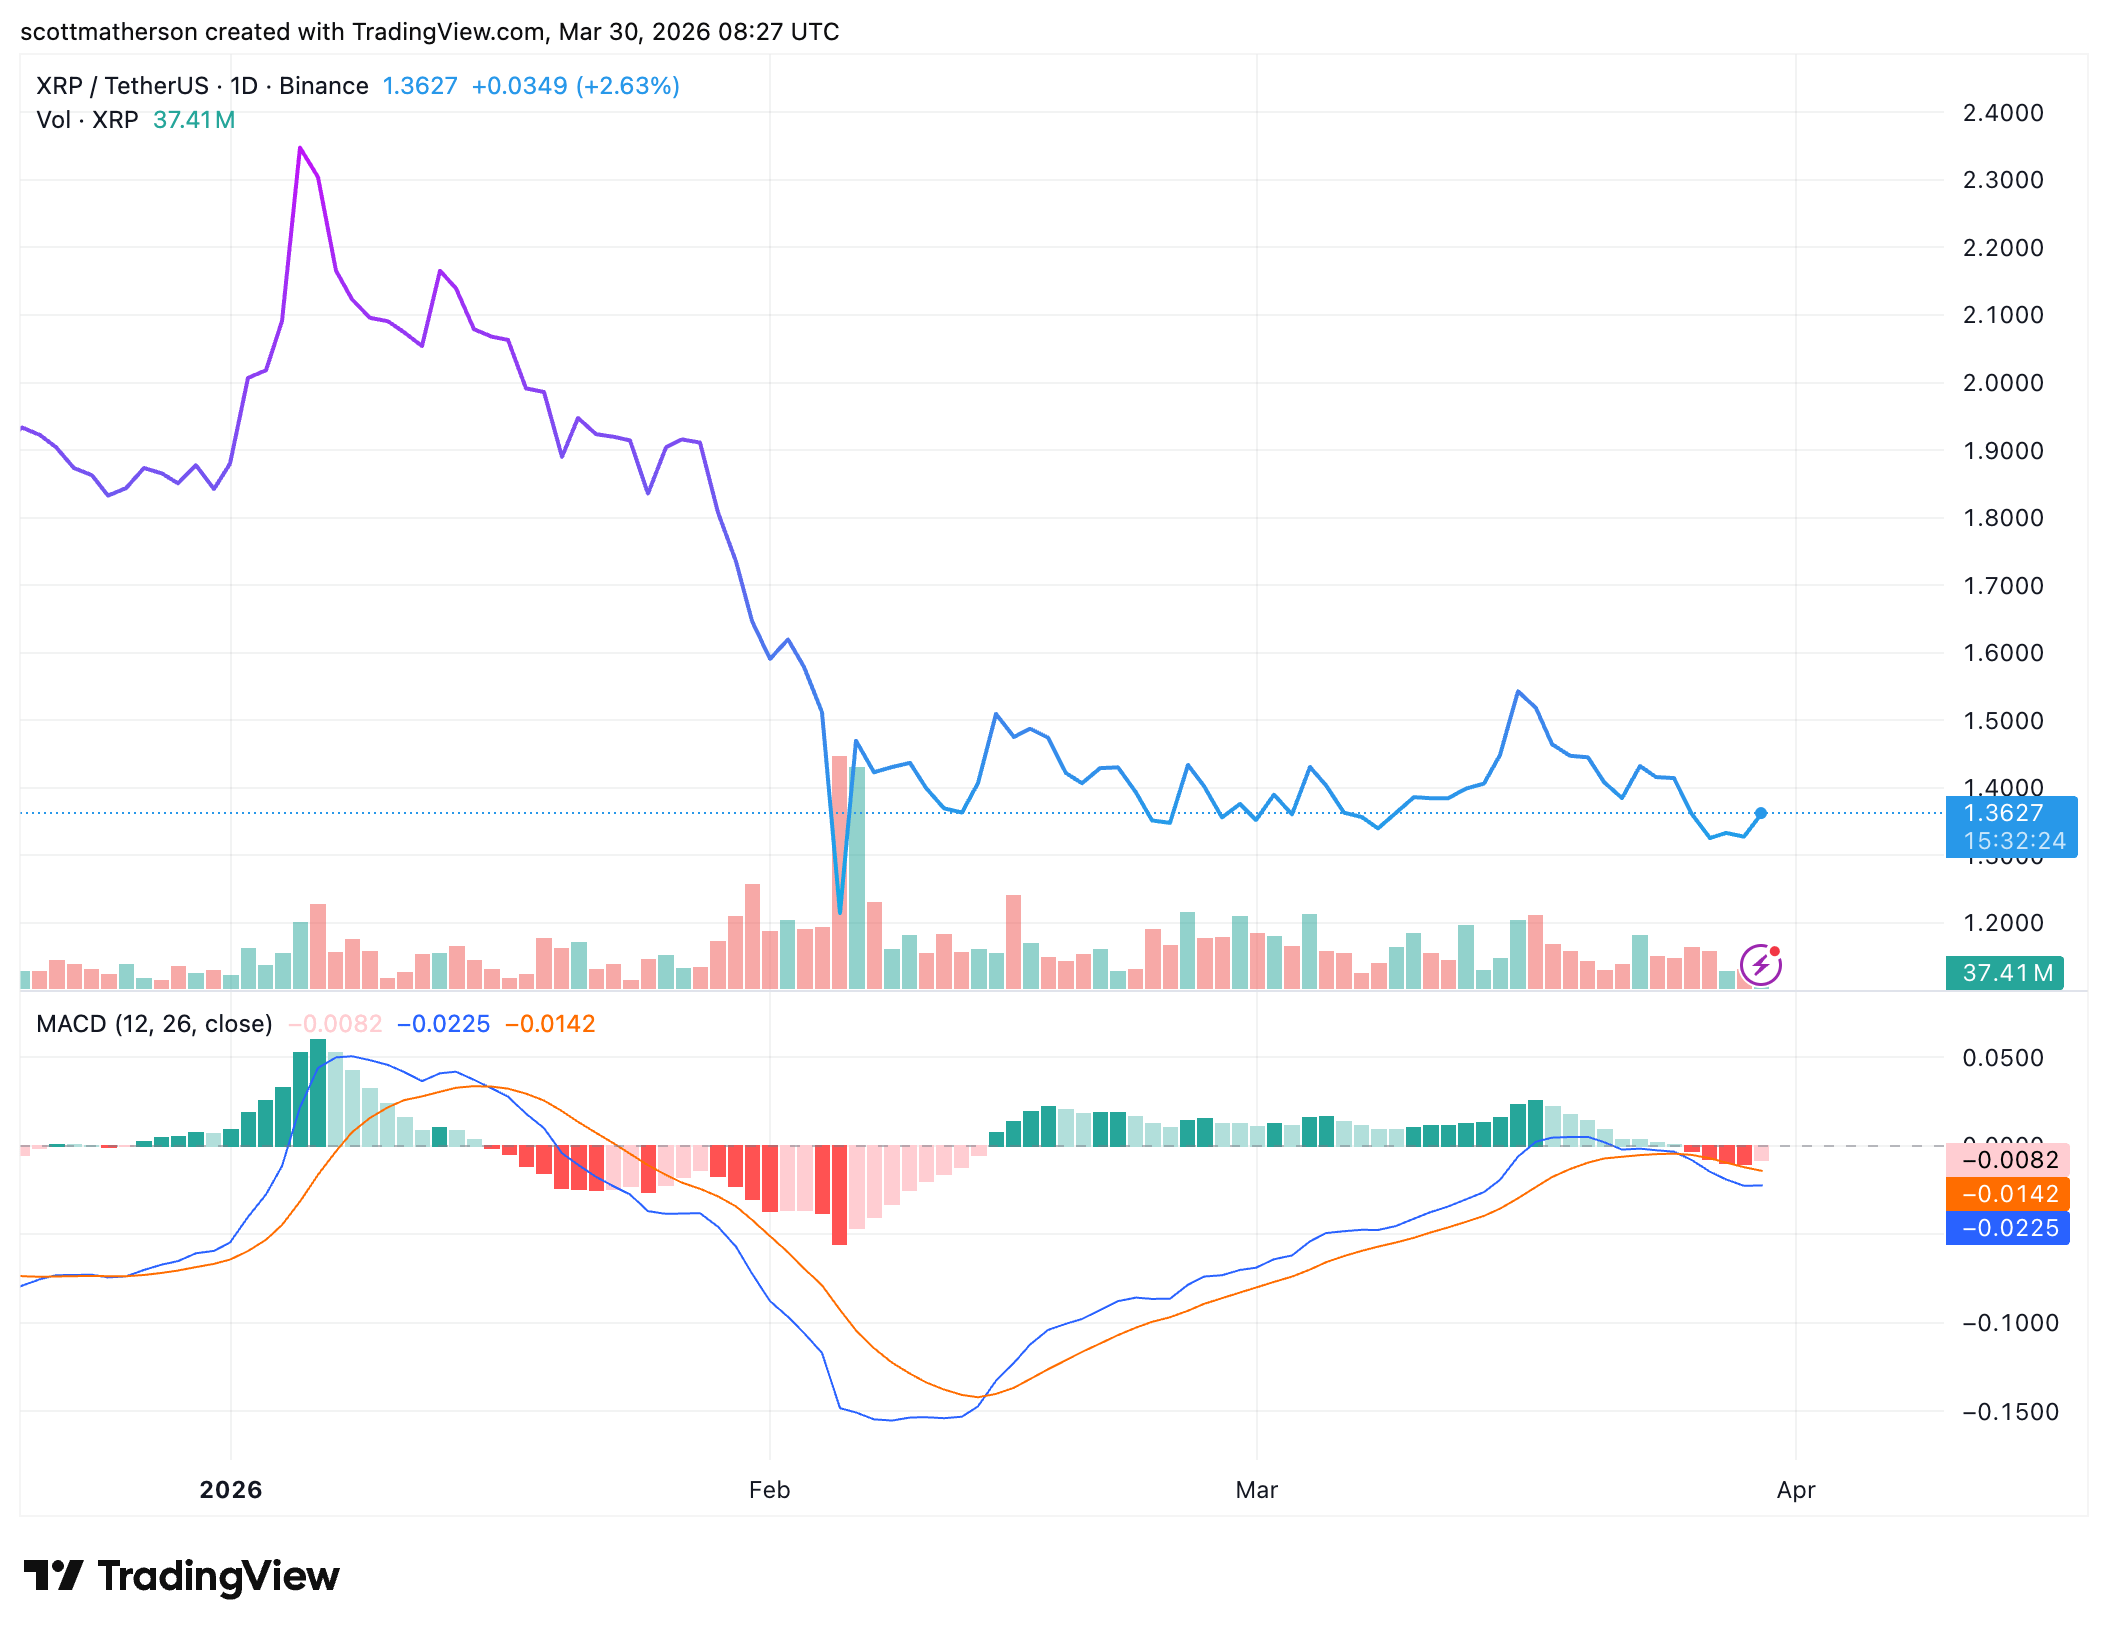Click the Mar label on the time axis

[x=1256, y=1490]
